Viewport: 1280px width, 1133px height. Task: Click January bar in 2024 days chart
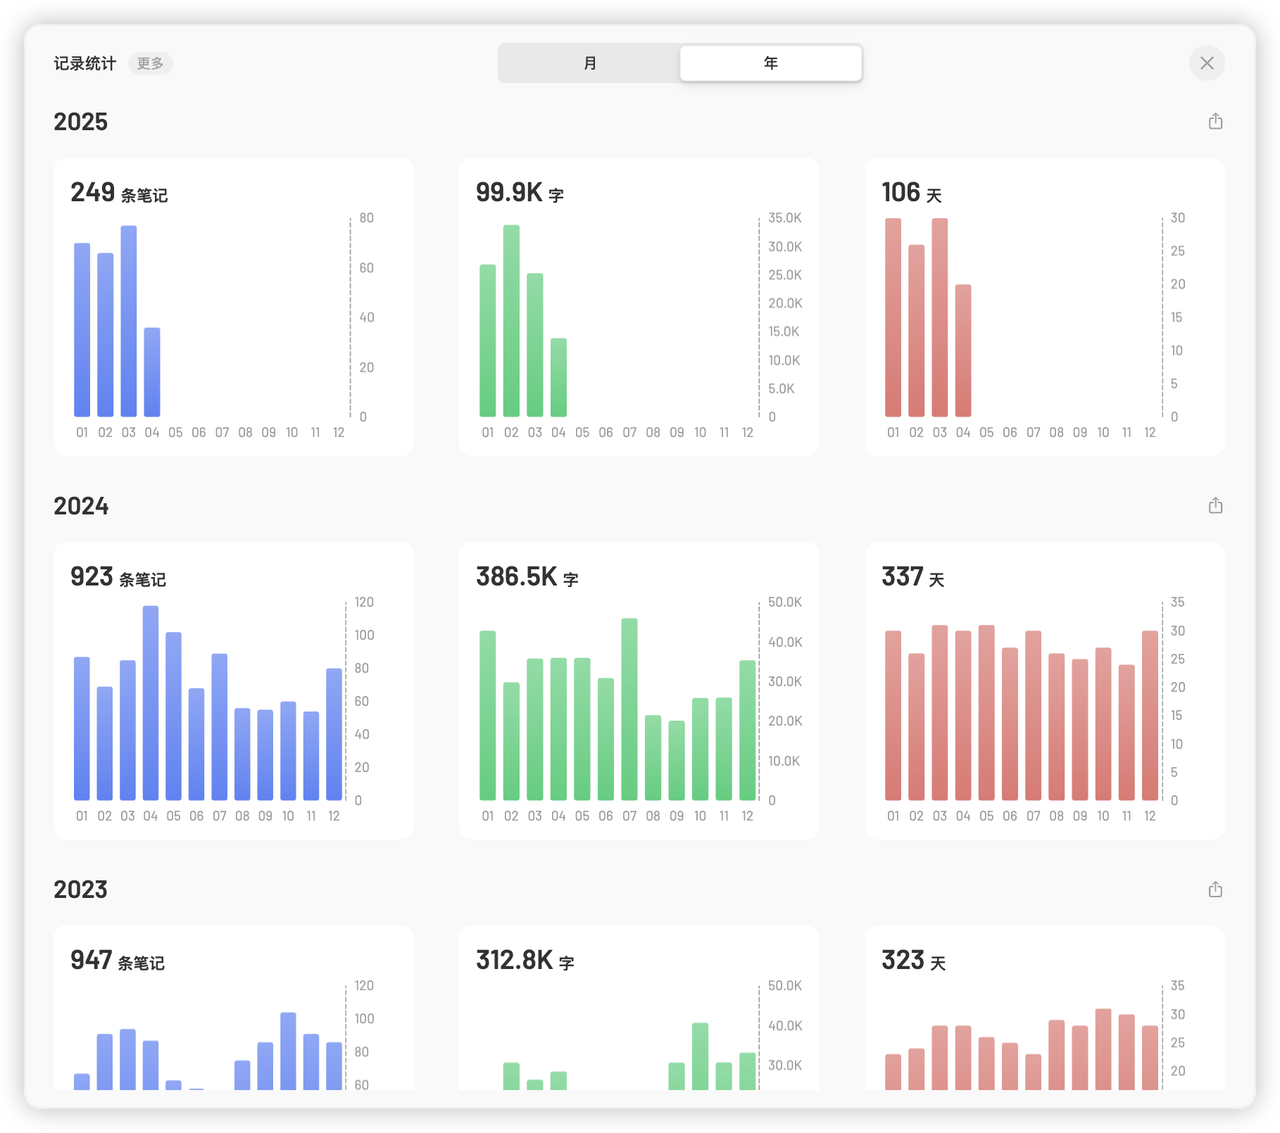[x=893, y=715]
